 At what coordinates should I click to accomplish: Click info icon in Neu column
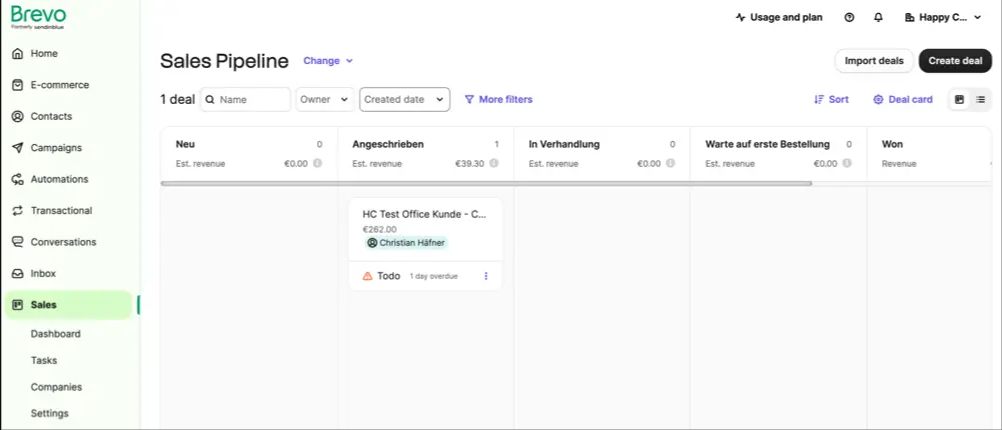coord(317,164)
